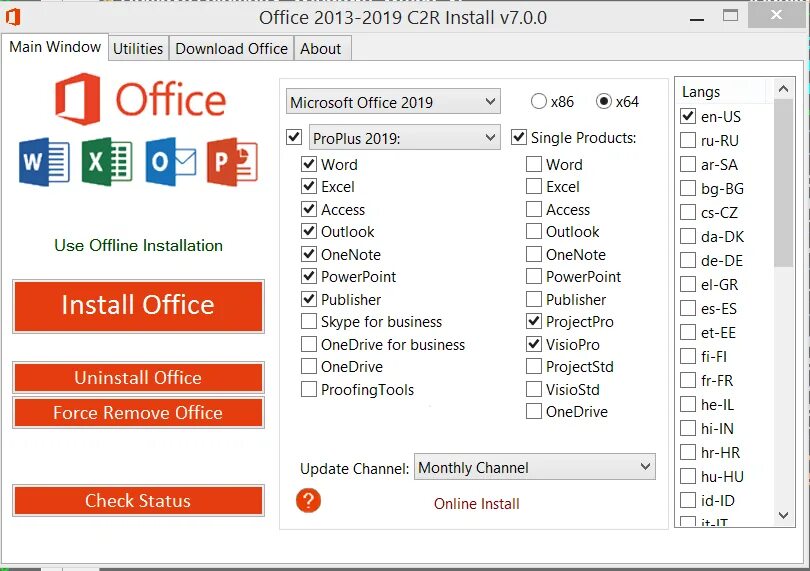
Task: Uncheck Outlook in the ProPlus list
Action: (x=309, y=232)
